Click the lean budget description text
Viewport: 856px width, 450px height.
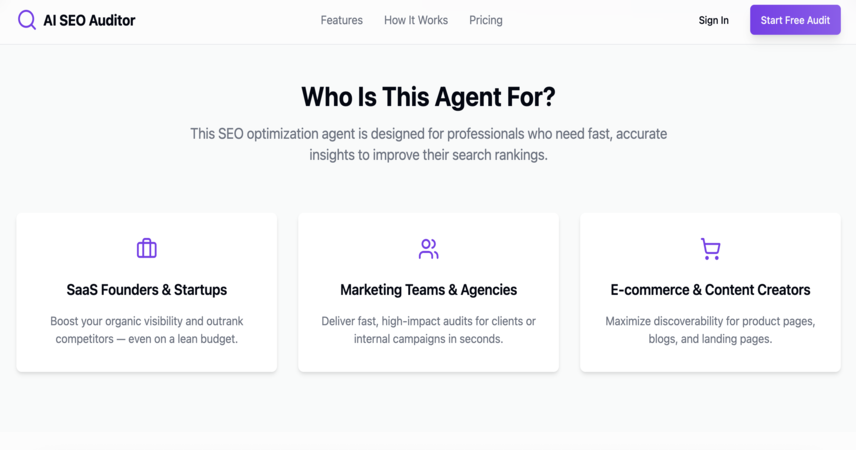click(147, 330)
